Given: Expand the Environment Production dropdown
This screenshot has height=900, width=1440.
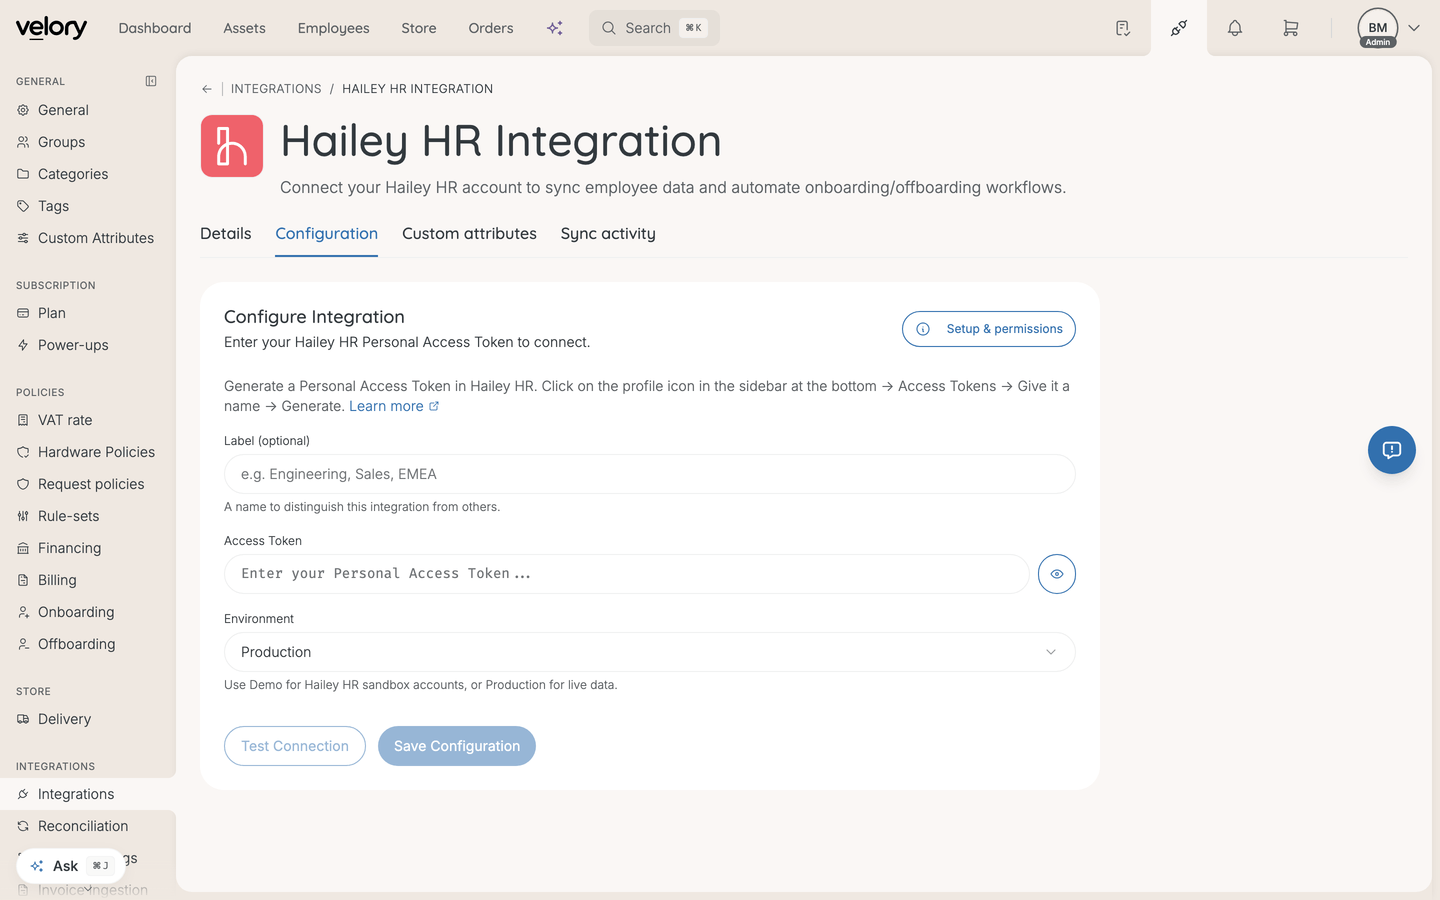Looking at the screenshot, I should (x=650, y=652).
